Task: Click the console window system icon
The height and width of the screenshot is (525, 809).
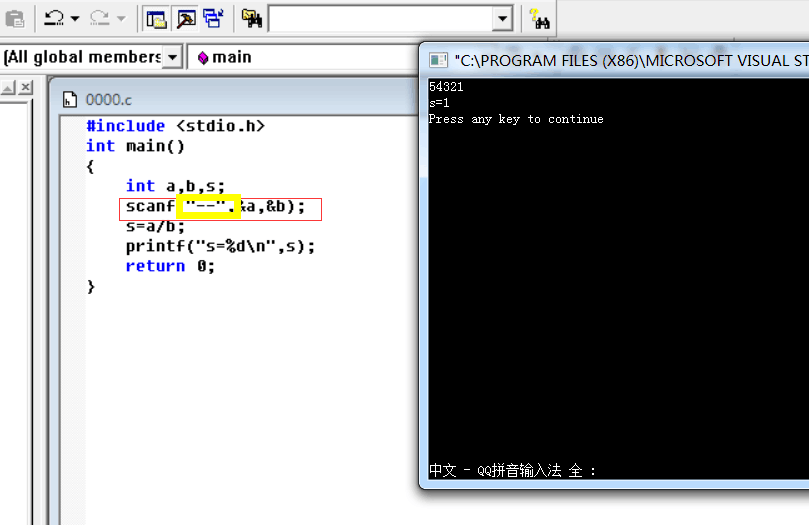Action: coord(438,60)
